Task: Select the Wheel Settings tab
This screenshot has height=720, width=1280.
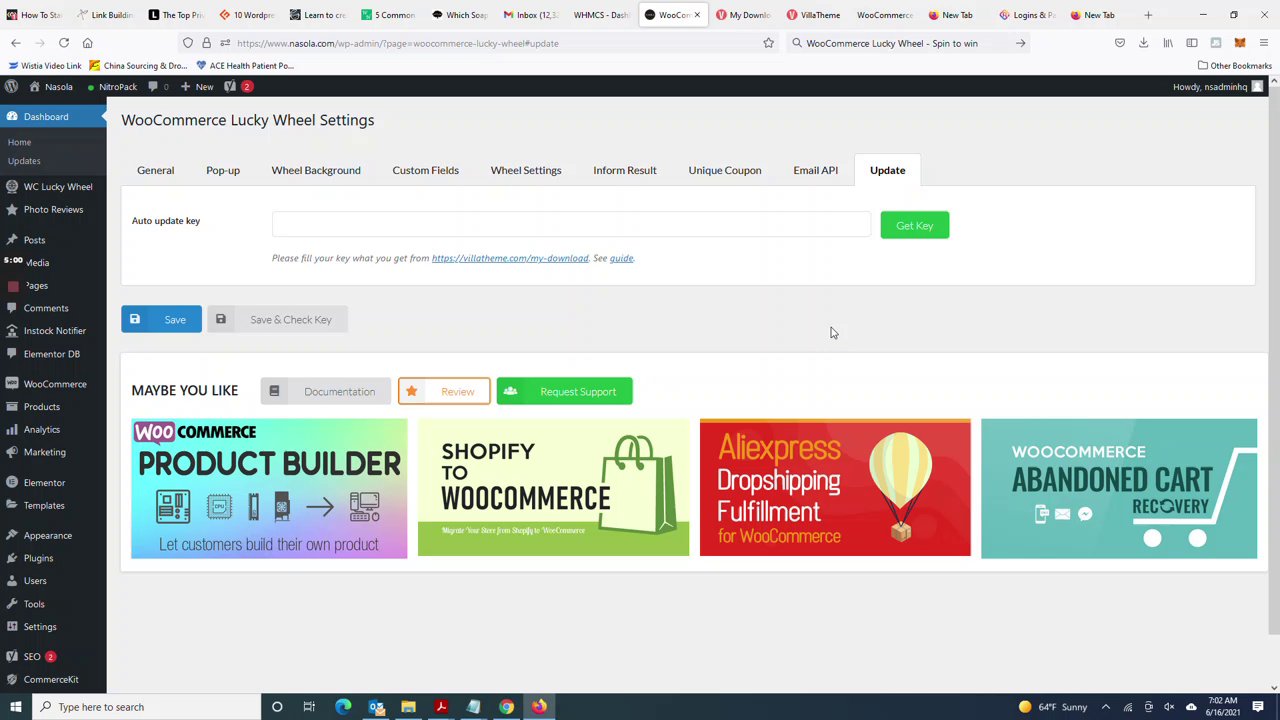Action: click(x=526, y=170)
